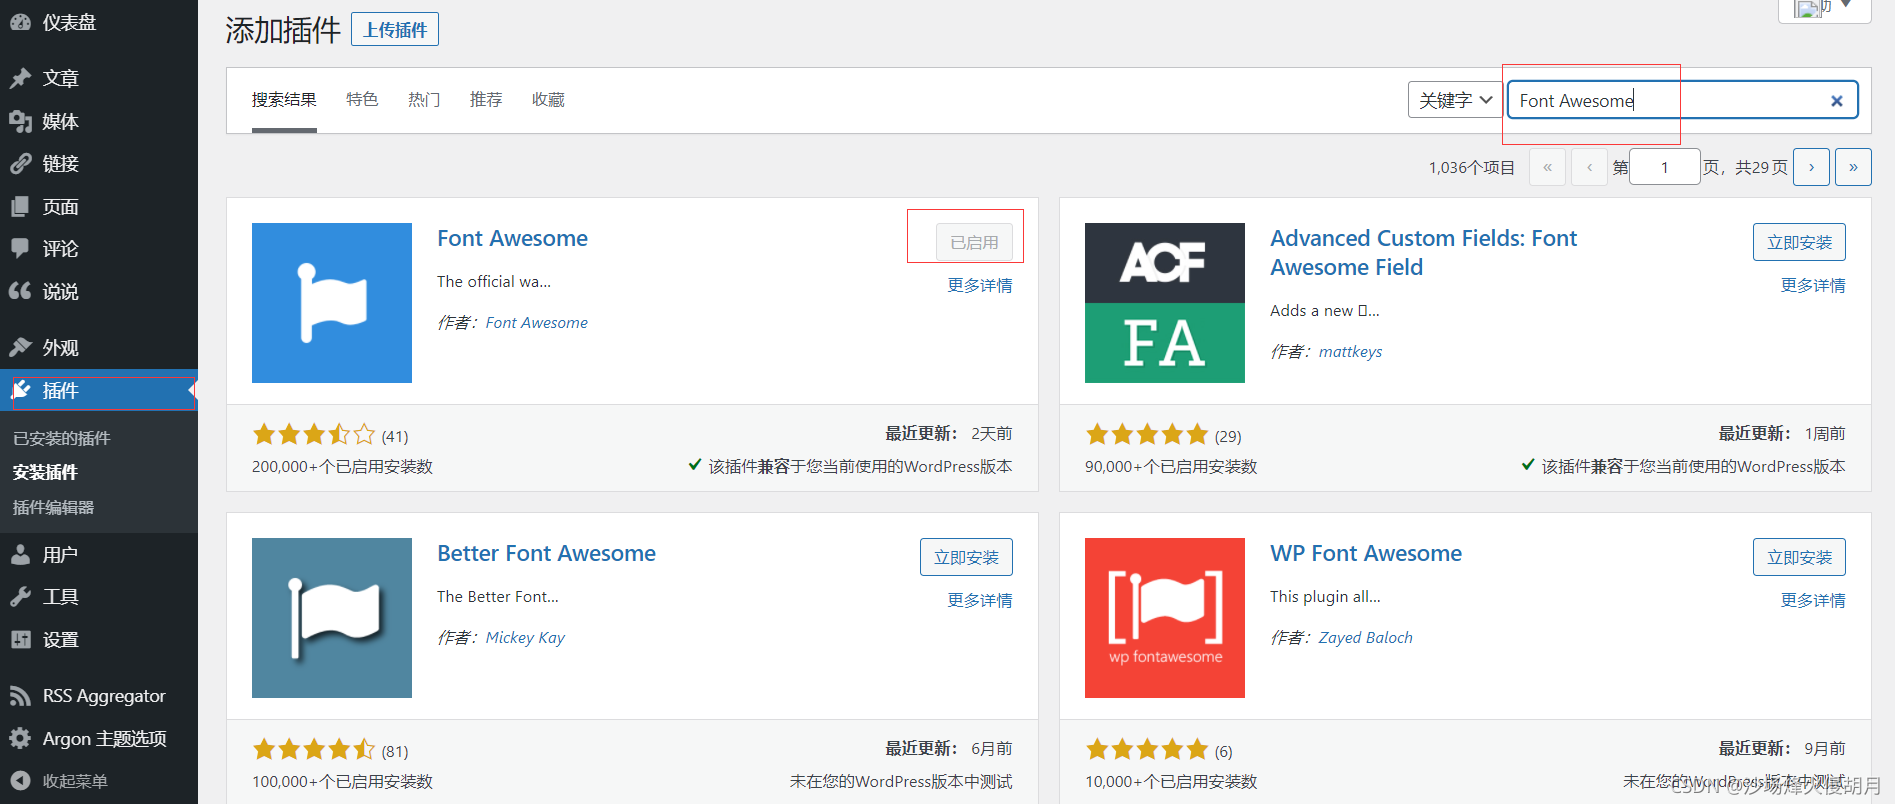Clear the search field with the X icon
The image size is (1895, 804).
point(1836,101)
